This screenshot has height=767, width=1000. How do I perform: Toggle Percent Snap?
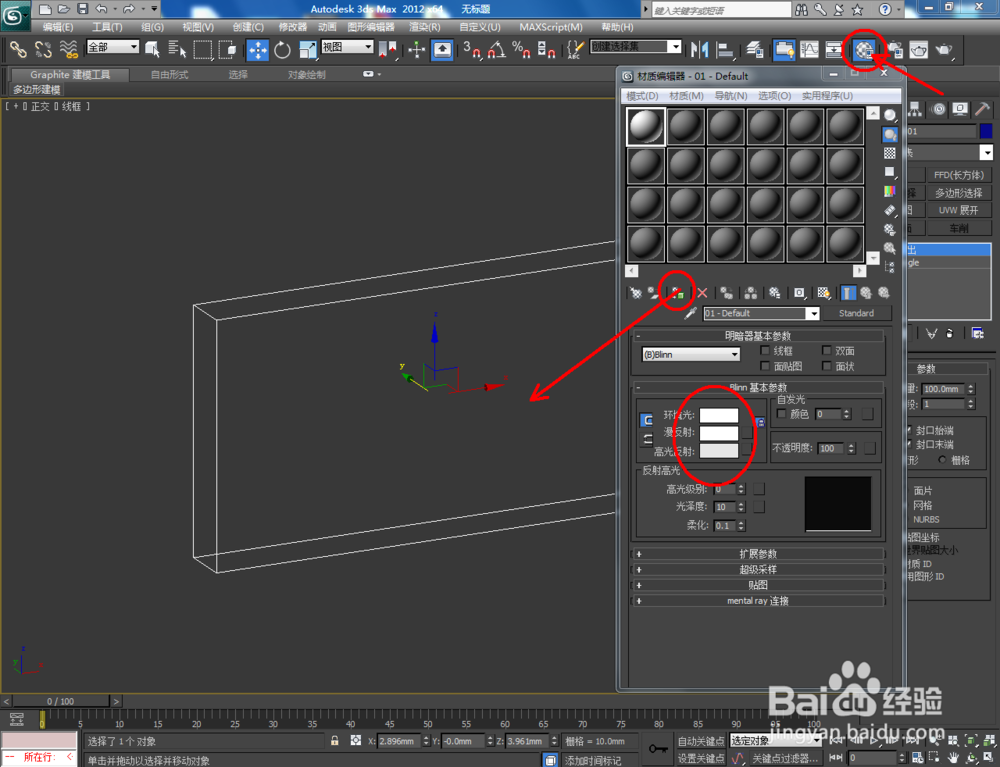(521, 49)
